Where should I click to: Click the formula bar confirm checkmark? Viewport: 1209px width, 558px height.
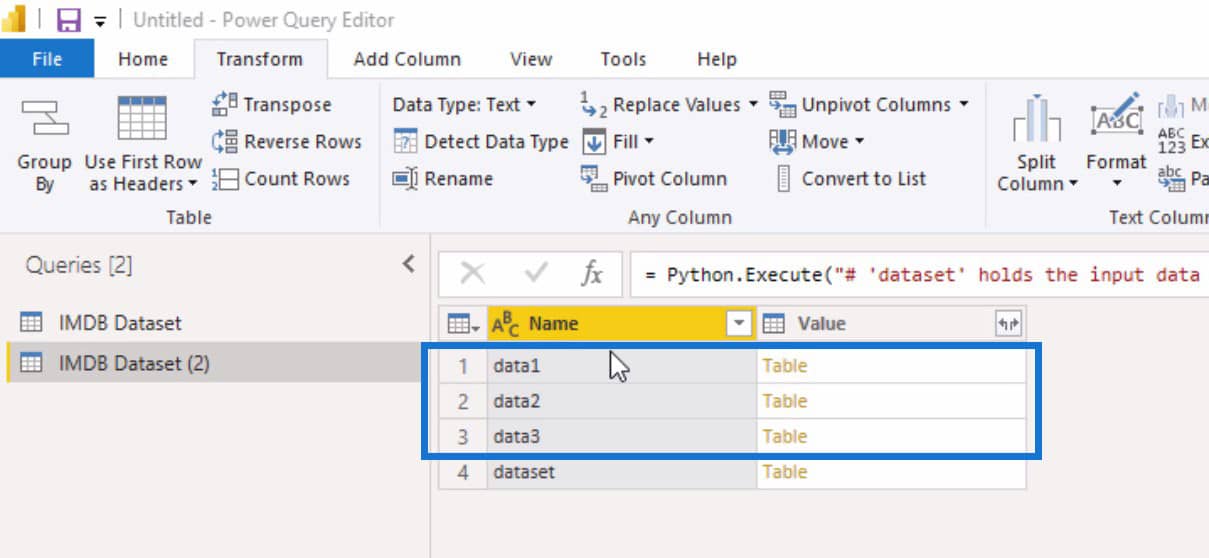coord(536,273)
